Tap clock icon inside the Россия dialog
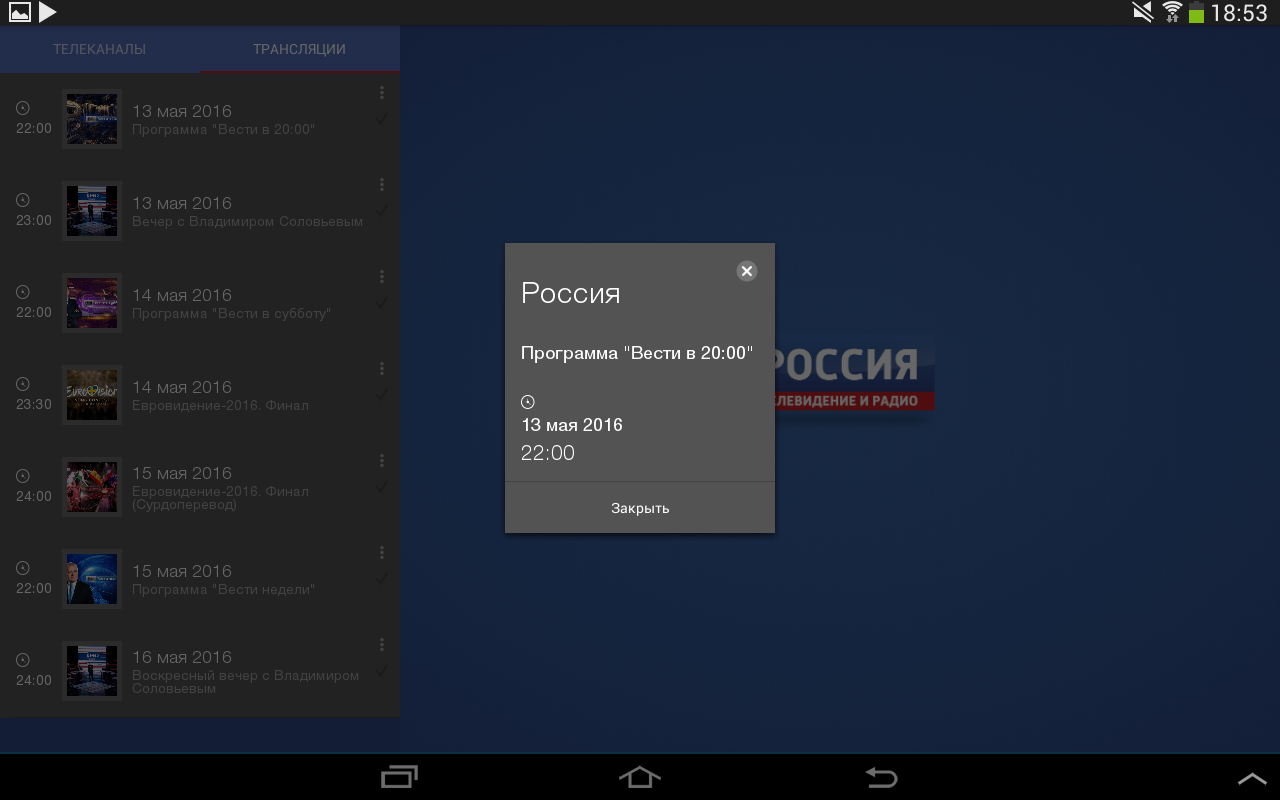 point(528,402)
